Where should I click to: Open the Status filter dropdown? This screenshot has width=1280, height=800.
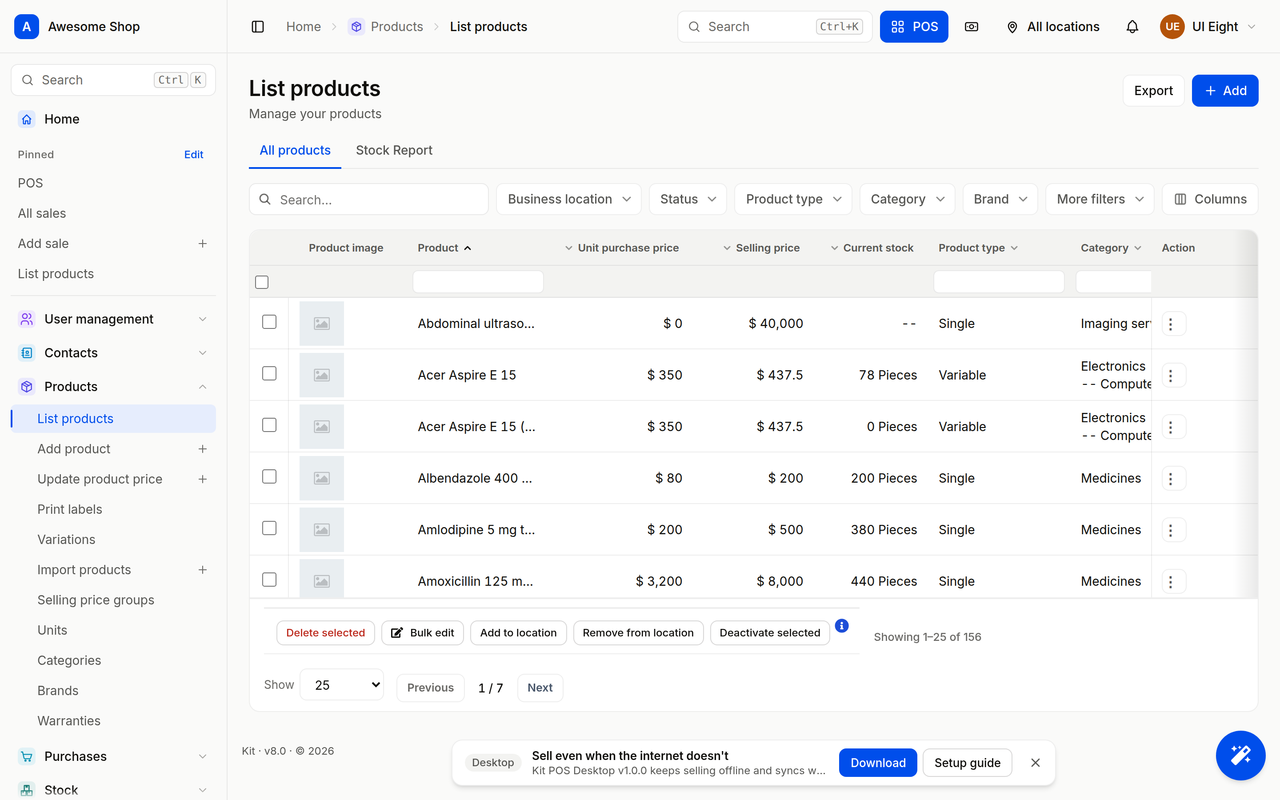[688, 199]
